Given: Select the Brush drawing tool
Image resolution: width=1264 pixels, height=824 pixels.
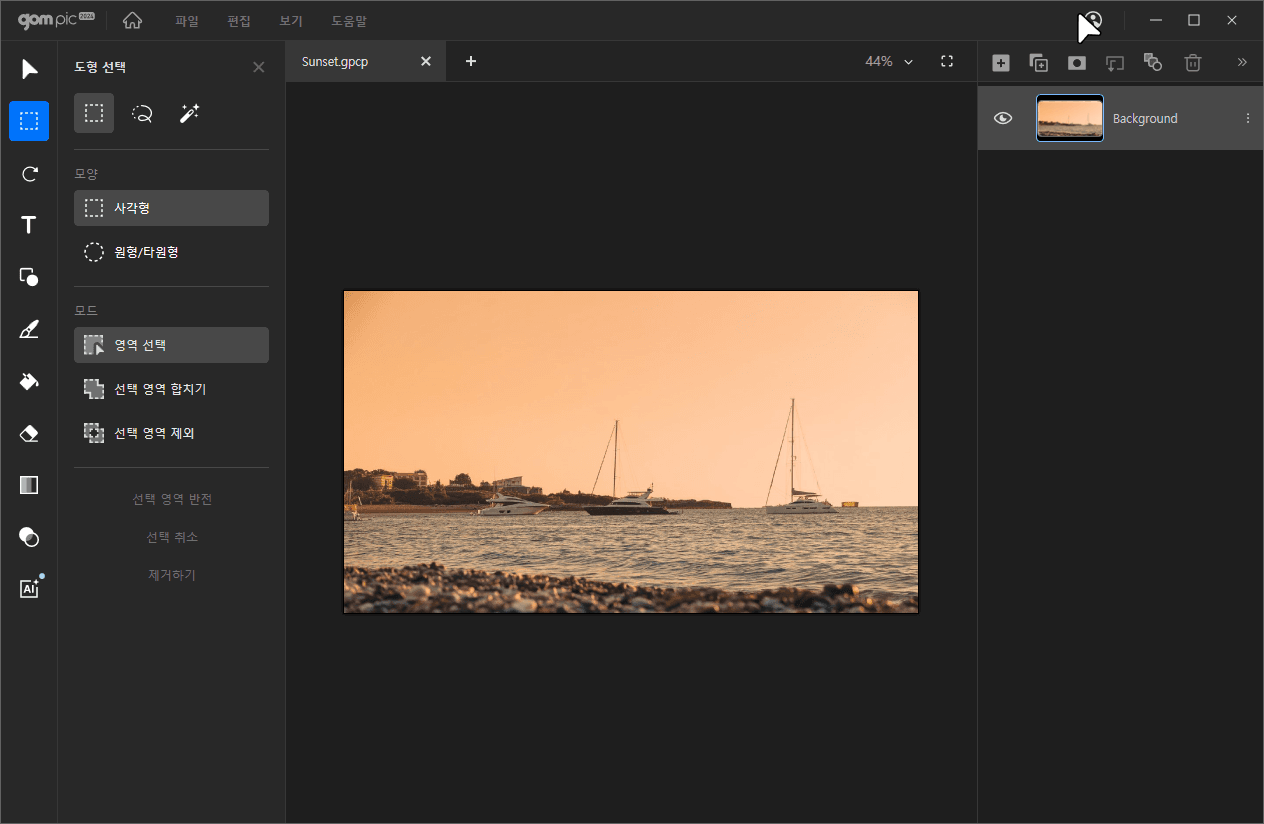Looking at the screenshot, I should tap(29, 329).
